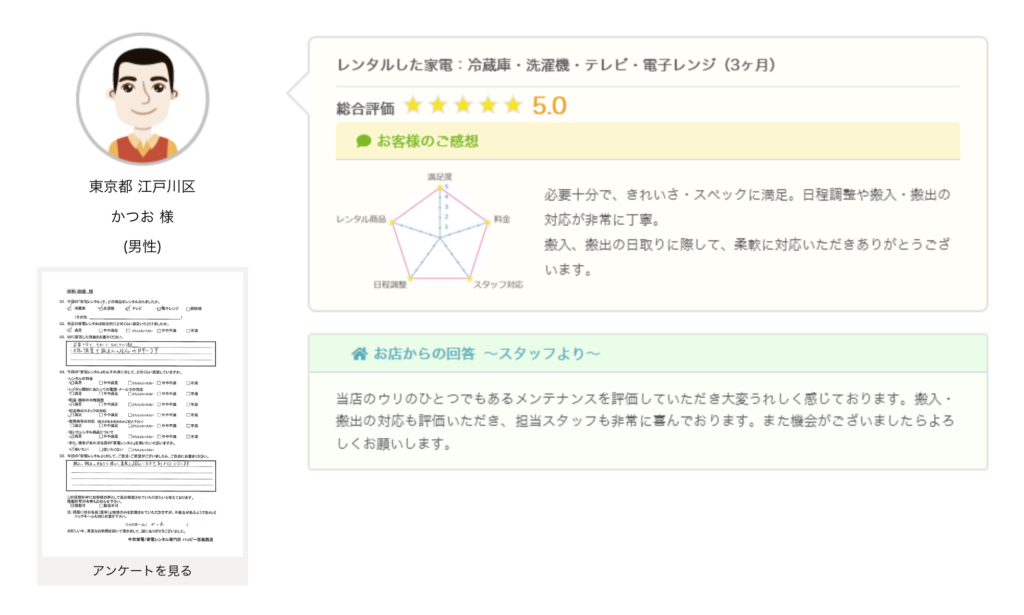Screen dimensions: 1024x615
Task: Click the fifth rating star
Action: (513, 105)
